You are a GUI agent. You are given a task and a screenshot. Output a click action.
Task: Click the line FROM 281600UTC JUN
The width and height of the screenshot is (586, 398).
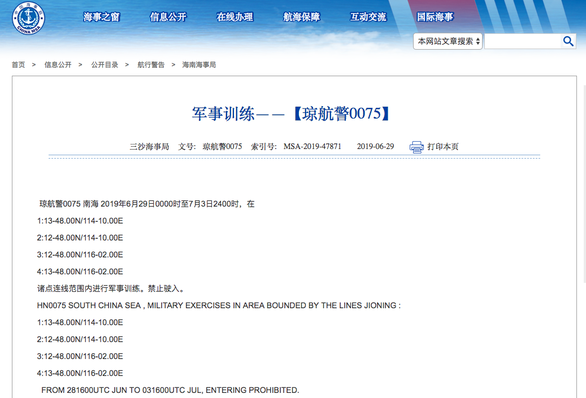click(170, 390)
